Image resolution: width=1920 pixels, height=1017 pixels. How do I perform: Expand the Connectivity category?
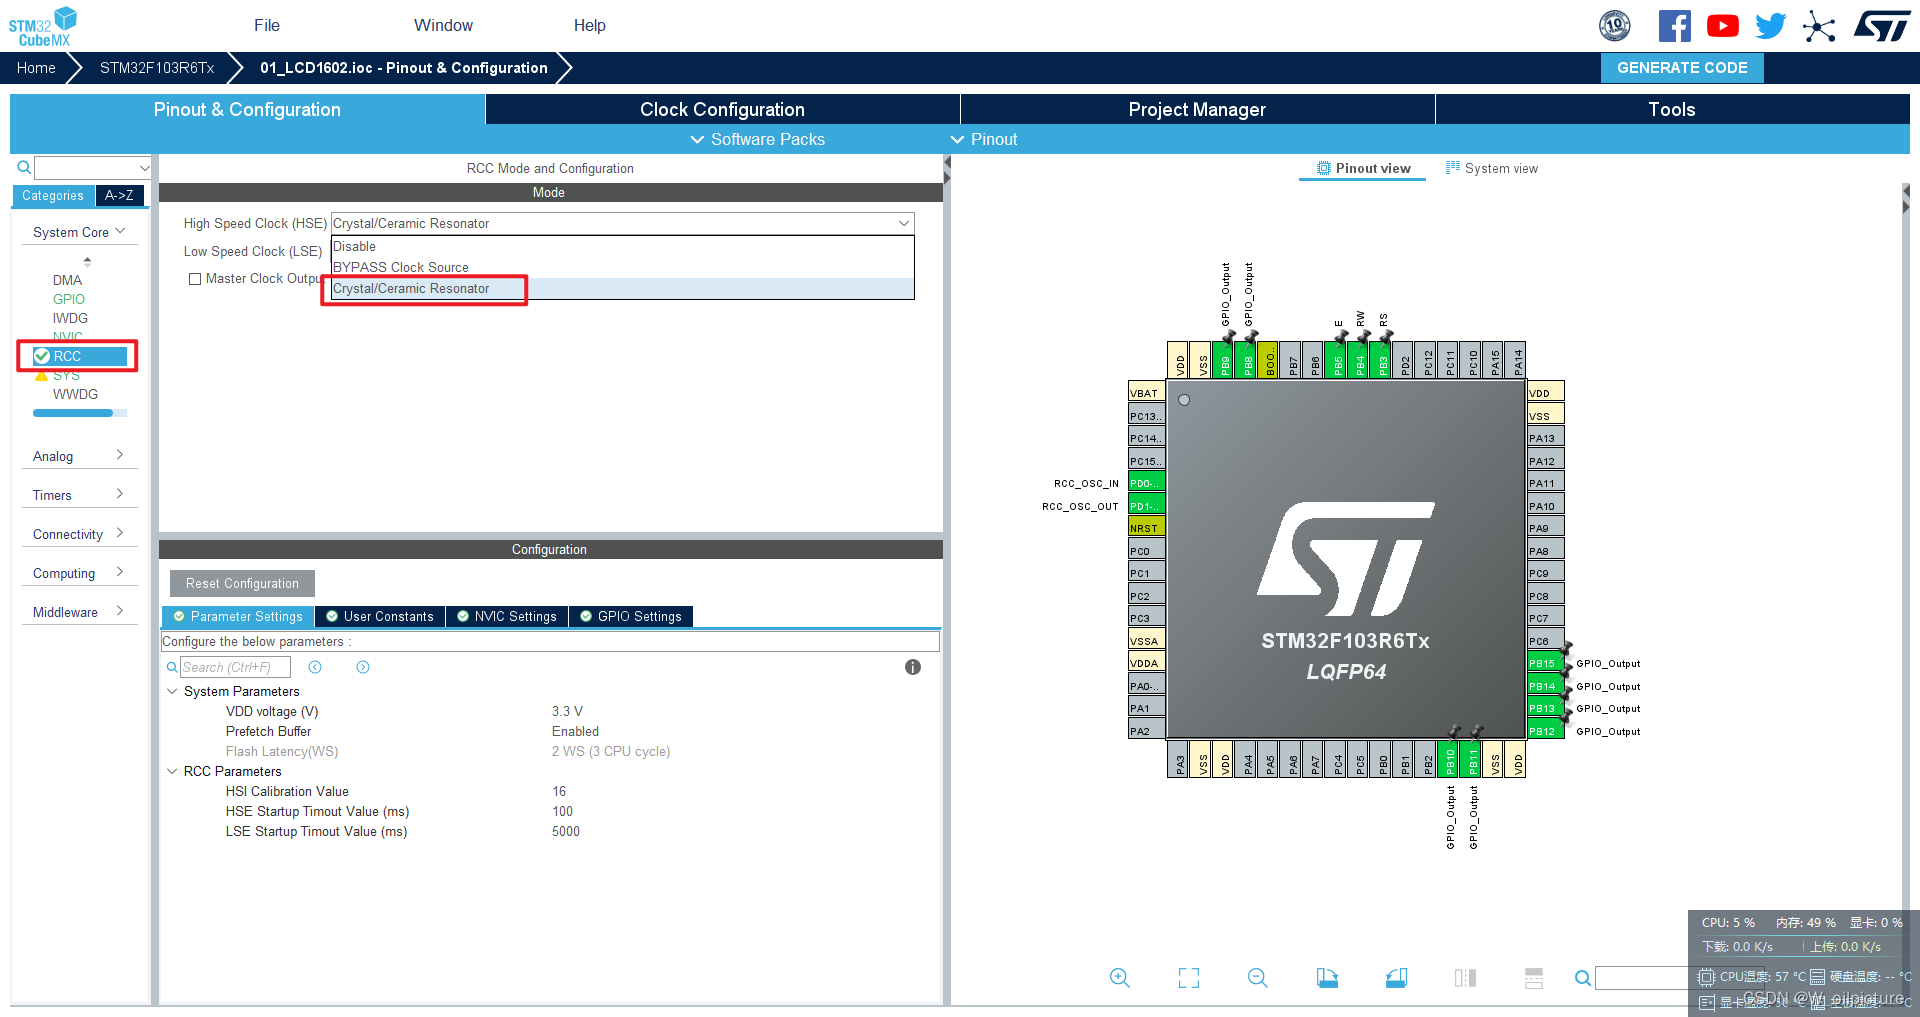pos(80,534)
